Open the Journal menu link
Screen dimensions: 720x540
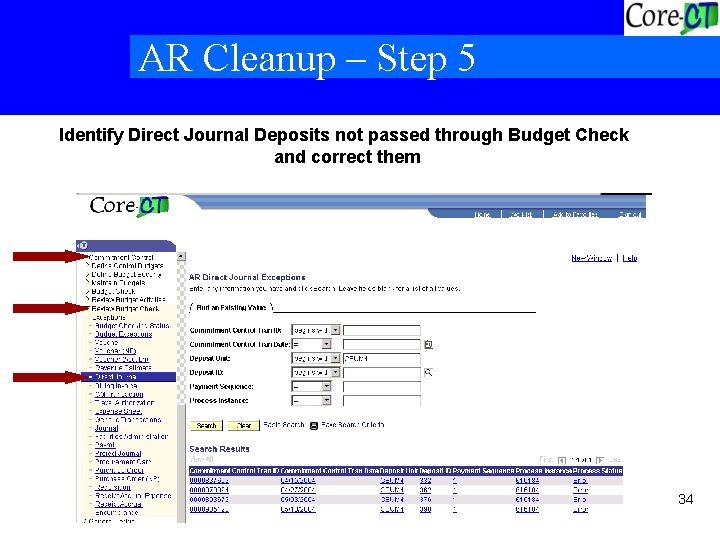point(106,428)
